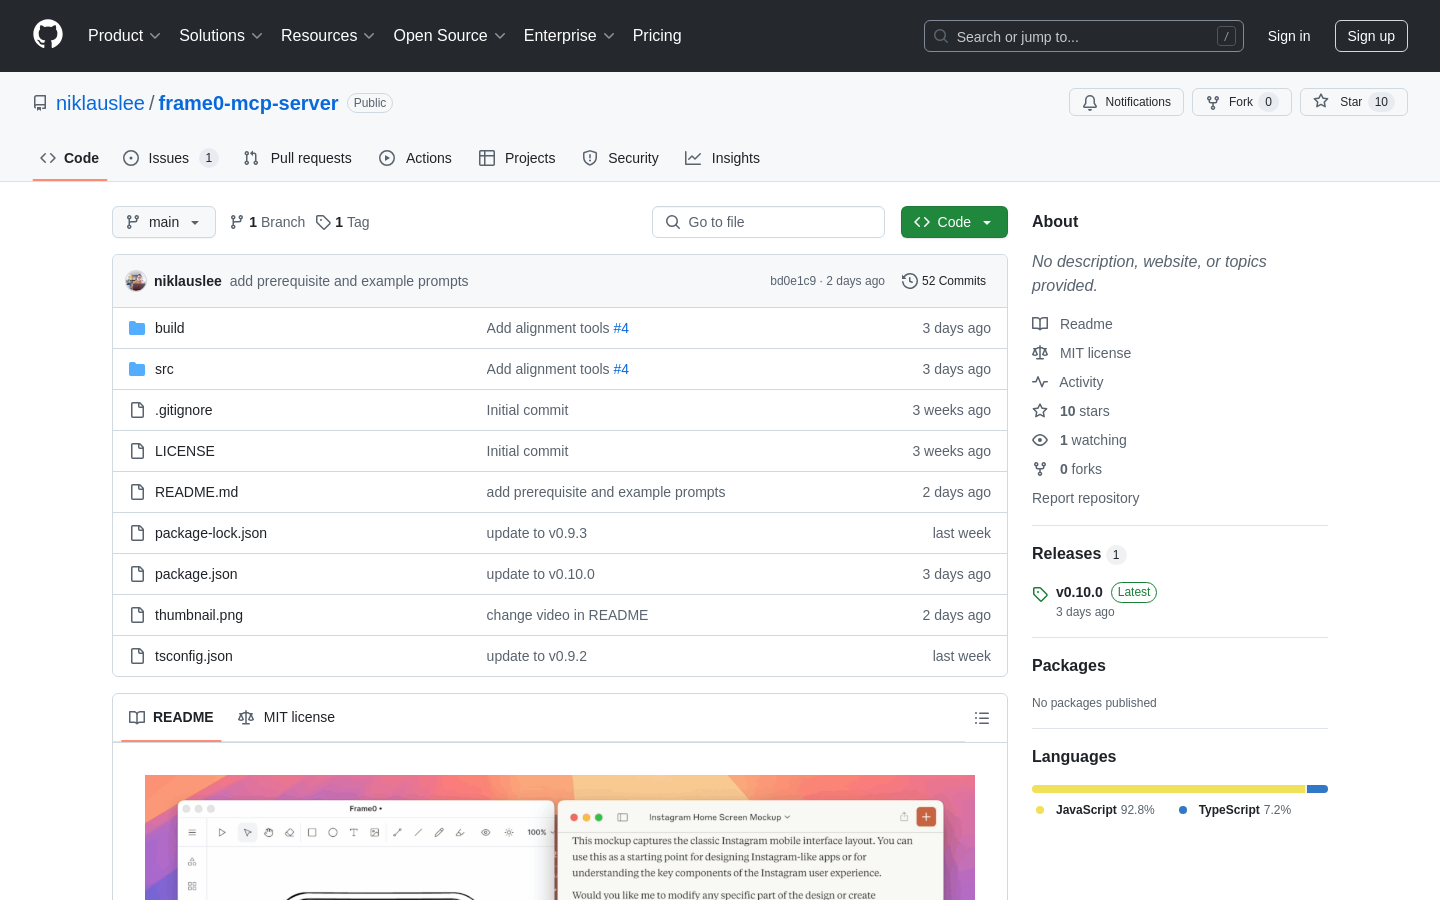
Task: Click the JavaScript yellow language bar
Action: [1169, 789]
